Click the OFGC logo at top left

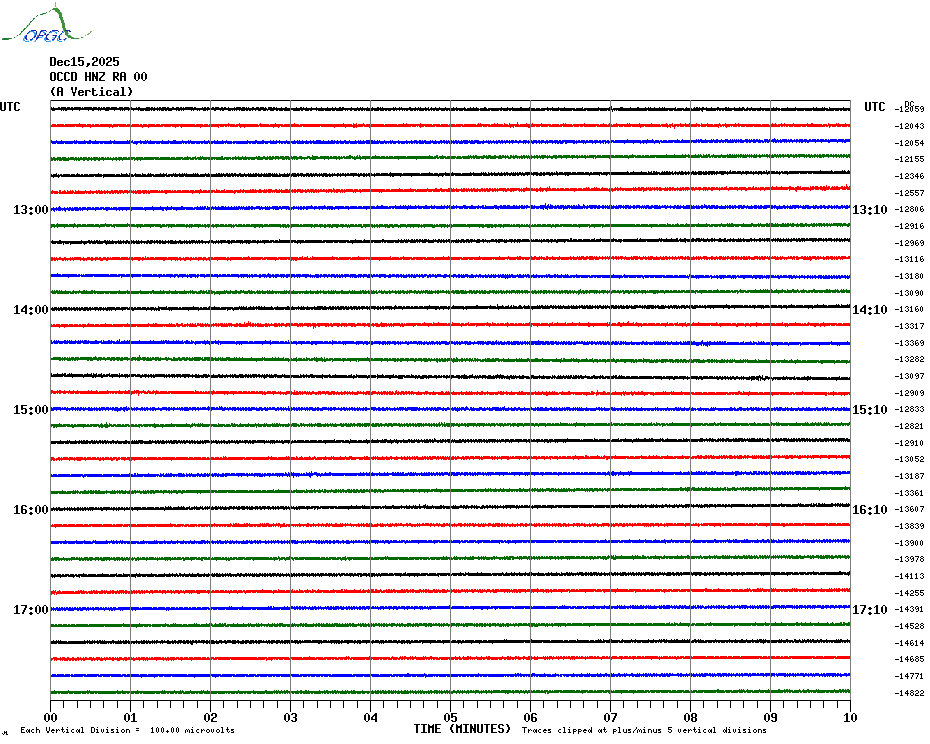click(x=36, y=27)
